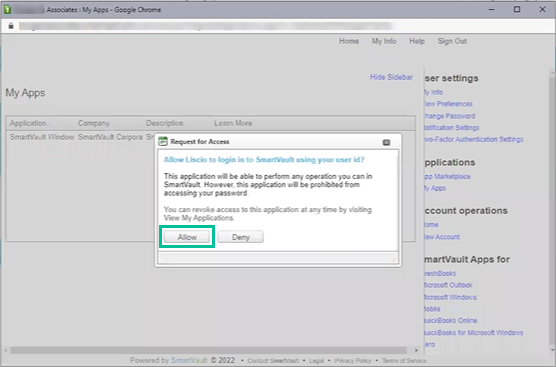Click the Home link under account operations
556x367 pixels.
coord(432,225)
